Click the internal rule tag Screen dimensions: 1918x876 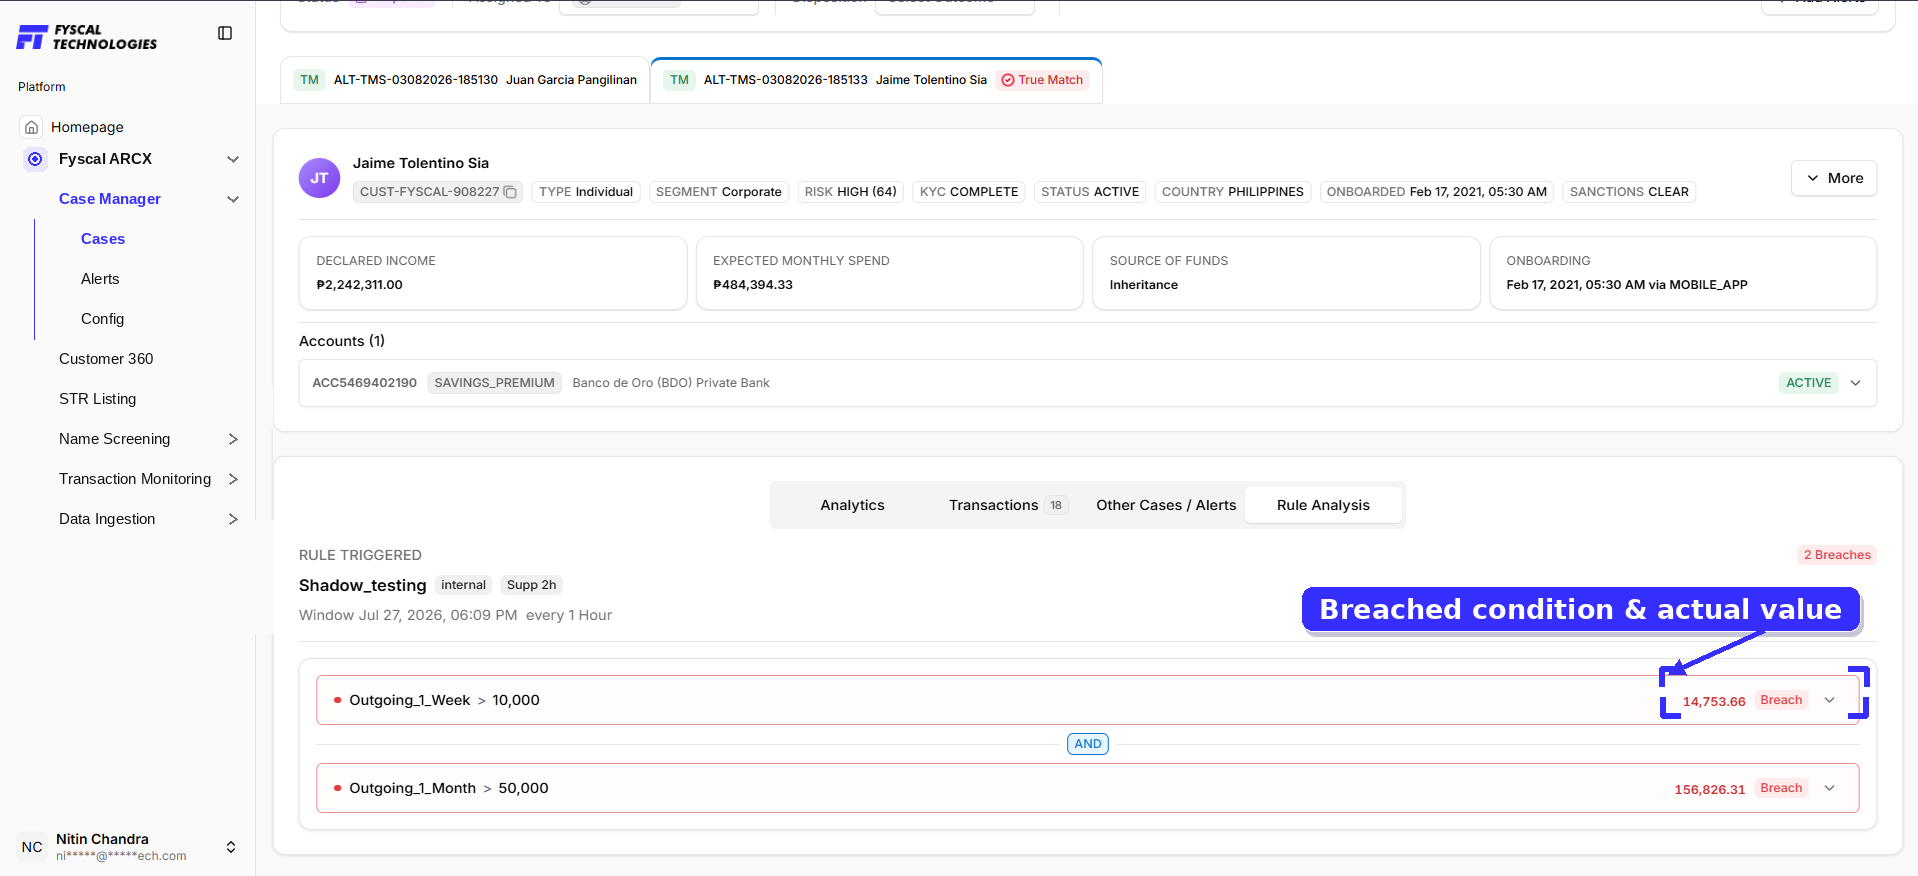463,585
